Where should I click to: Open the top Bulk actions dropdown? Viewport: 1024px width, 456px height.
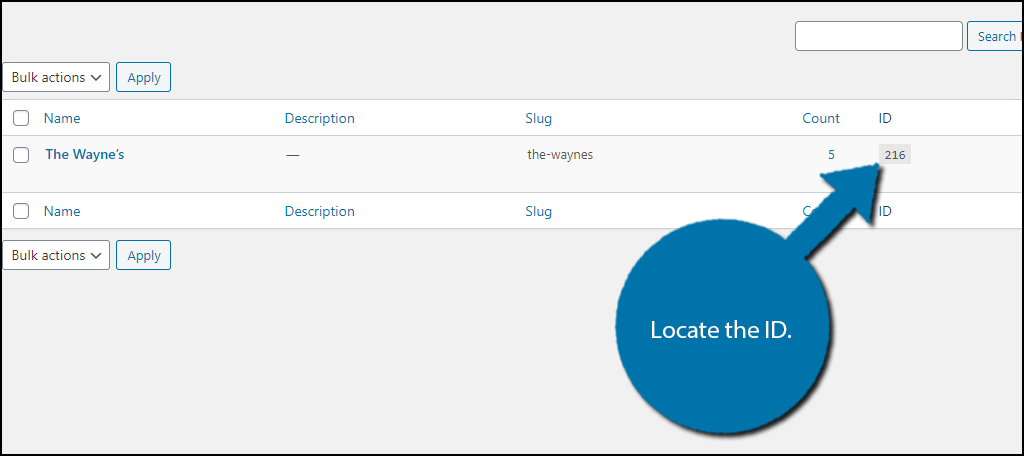click(x=56, y=77)
